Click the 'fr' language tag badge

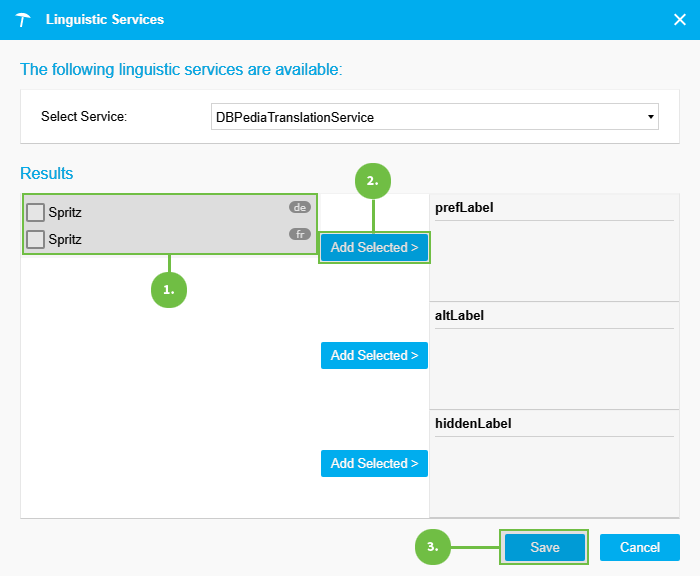pyautogui.click(x=299, y=234)
